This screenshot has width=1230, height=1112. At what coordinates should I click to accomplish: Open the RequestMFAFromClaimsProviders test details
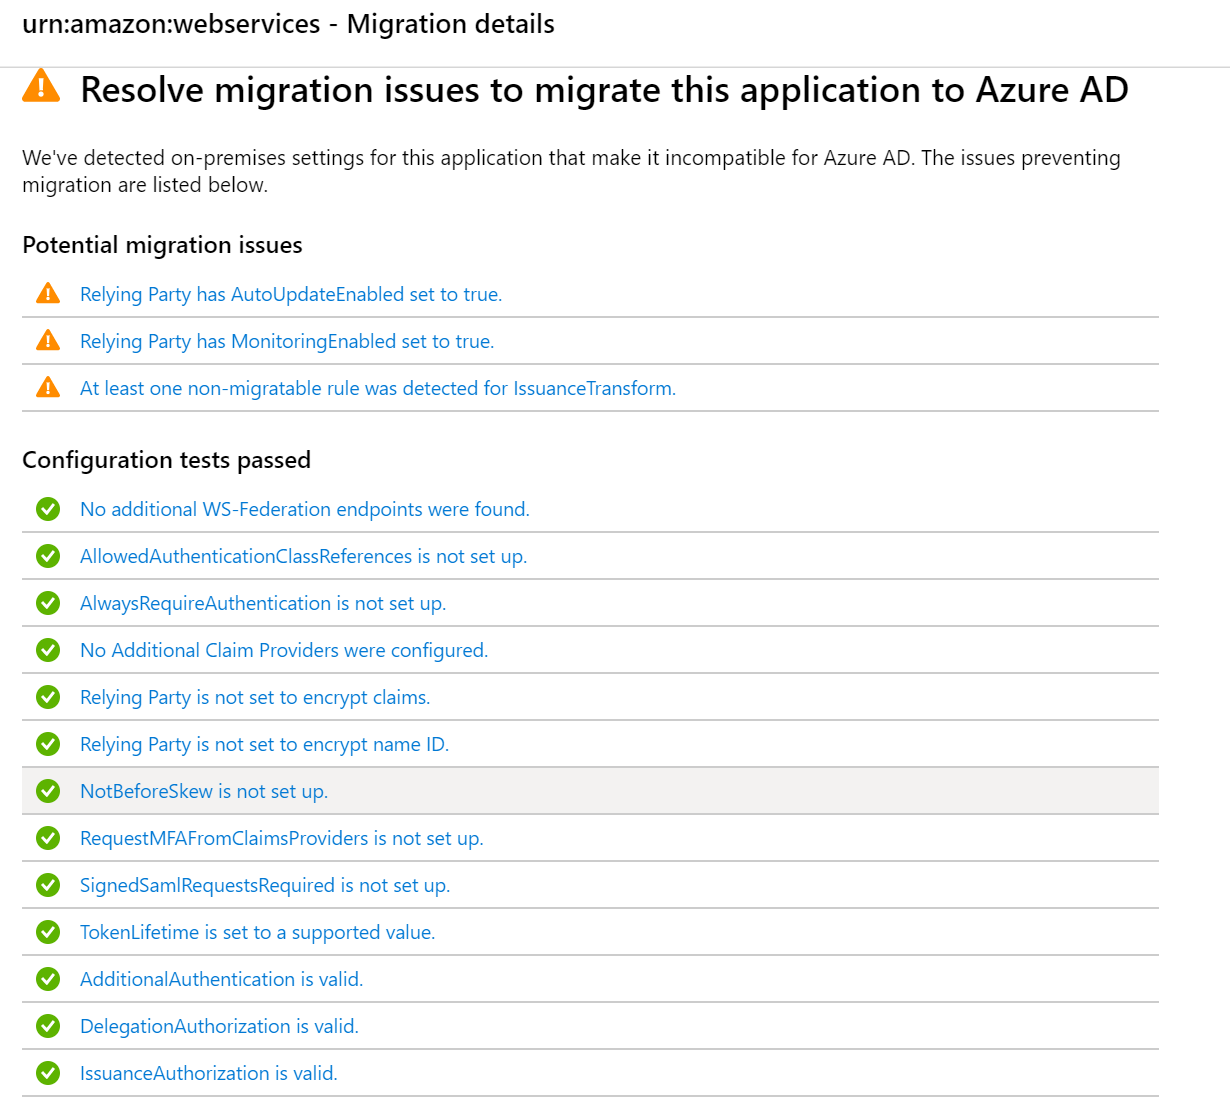click(x=282, y=838)
